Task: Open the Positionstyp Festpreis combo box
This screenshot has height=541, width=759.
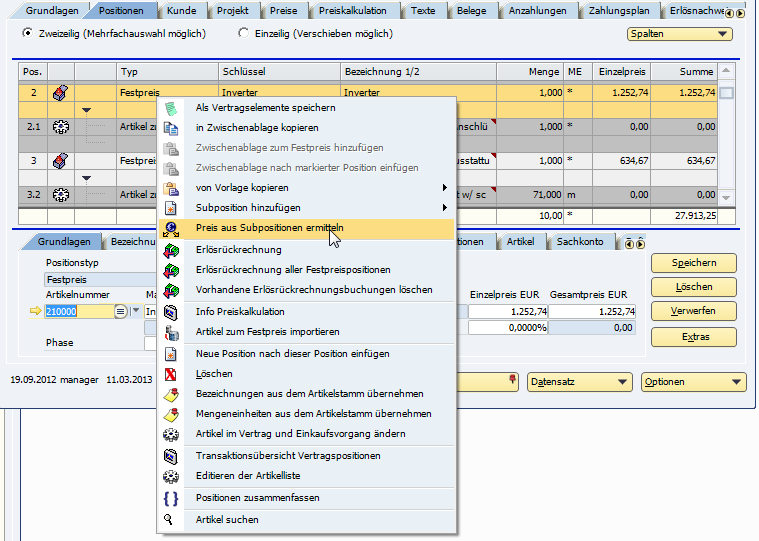Action: coord(100,280)
